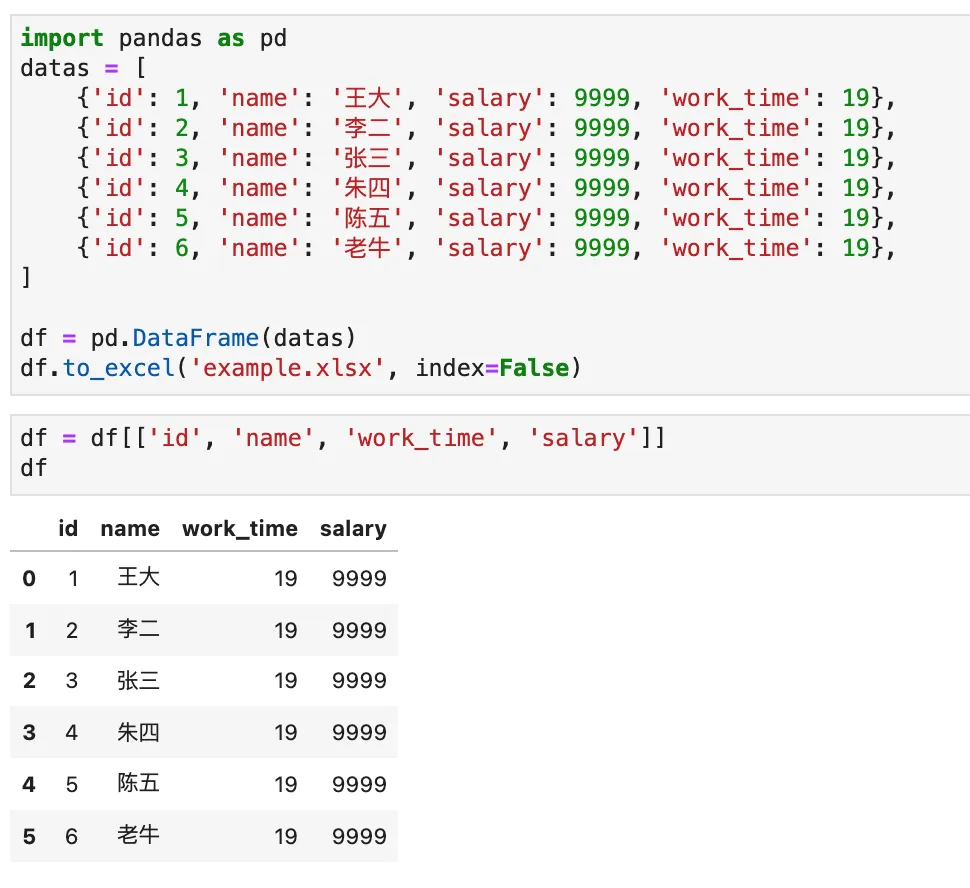Viewport: 970px width, 888px height.
Task: Click the 'example.xlsx' string in to_excel call
Action: coord(288,369)
